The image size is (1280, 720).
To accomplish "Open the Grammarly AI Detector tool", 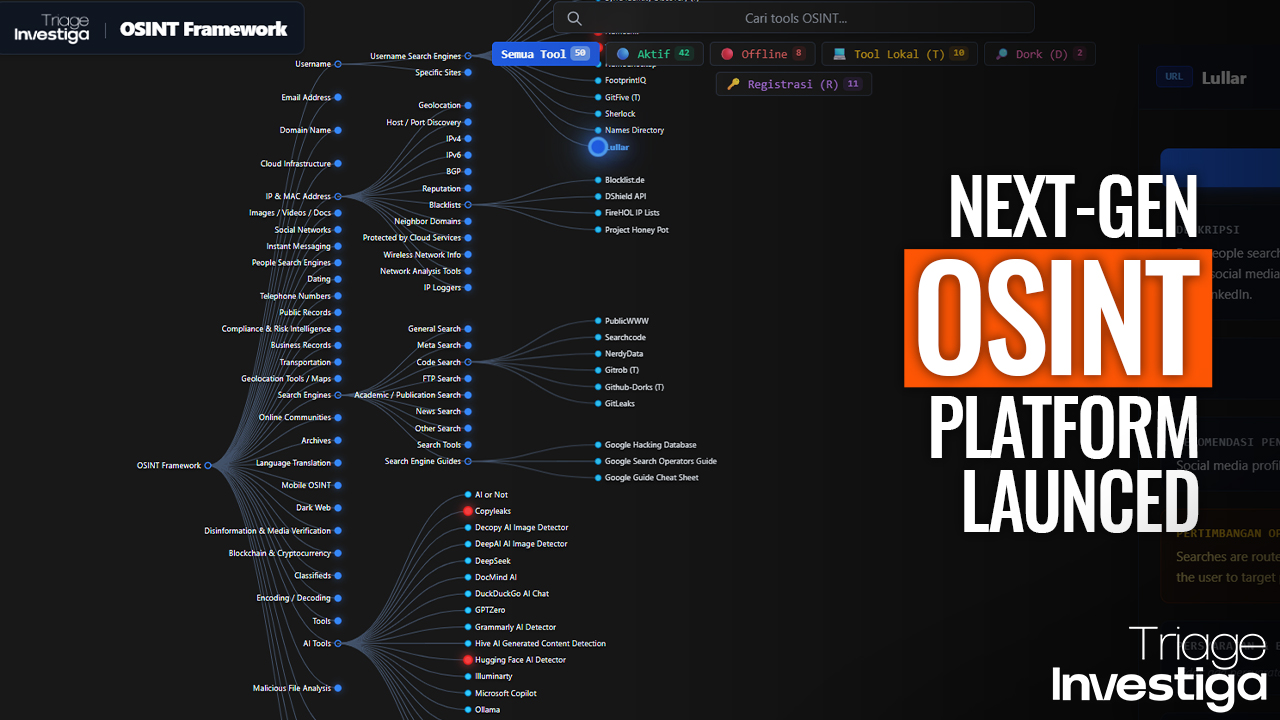I will click(x=515, y=627).
